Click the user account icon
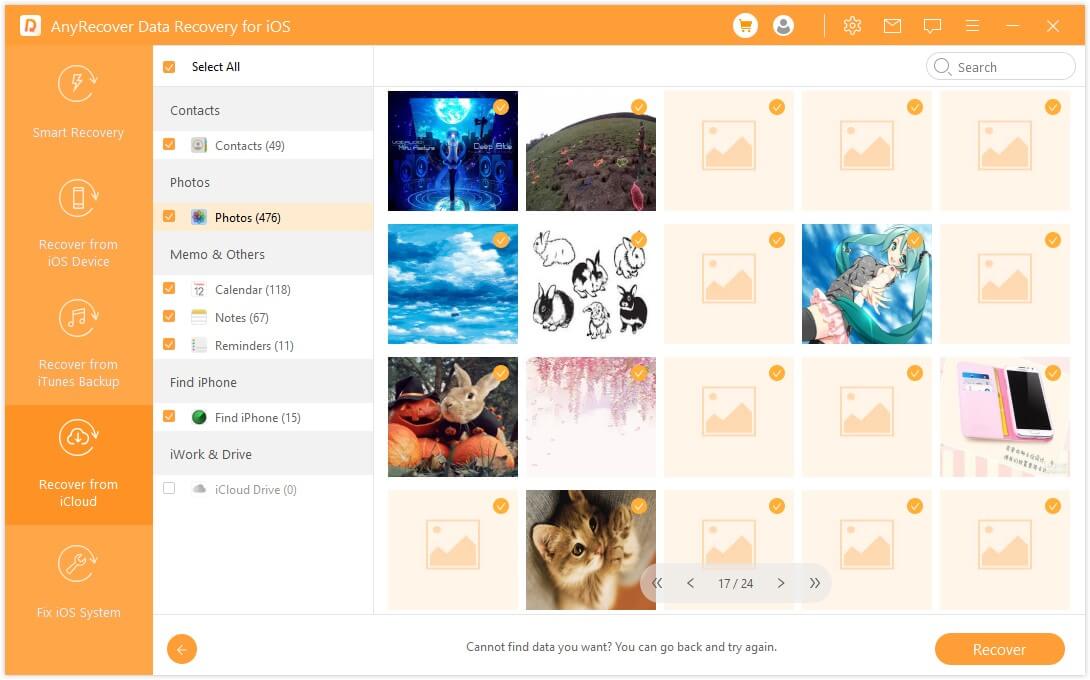Screen dimensions: 1090x680 click(783, 26)
